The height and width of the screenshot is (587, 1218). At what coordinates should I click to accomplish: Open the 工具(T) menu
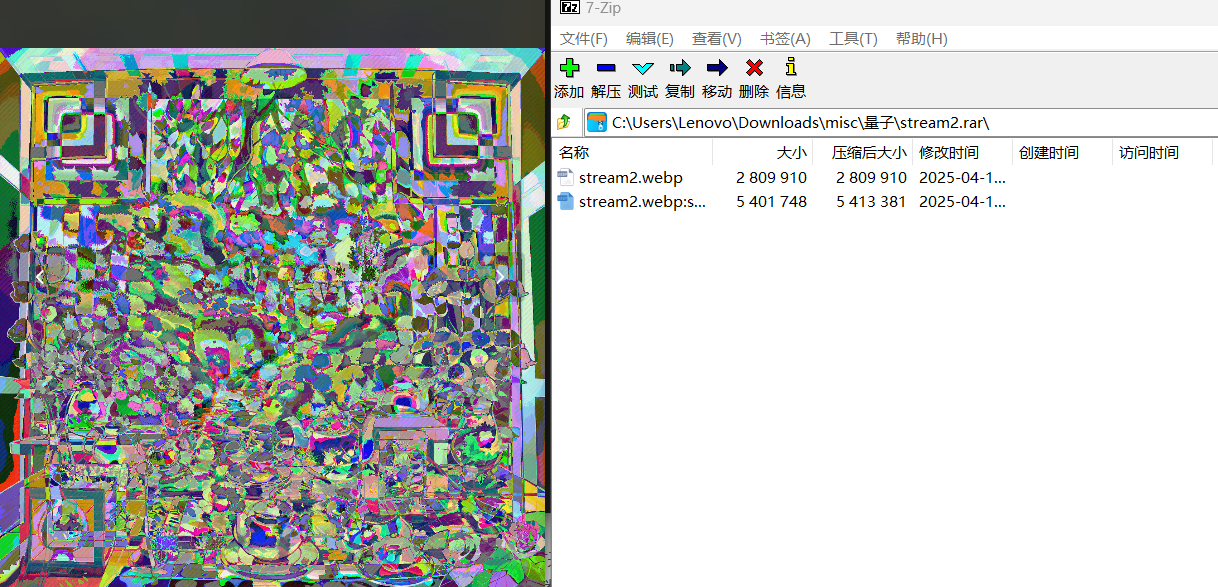[x=853, y=39]
